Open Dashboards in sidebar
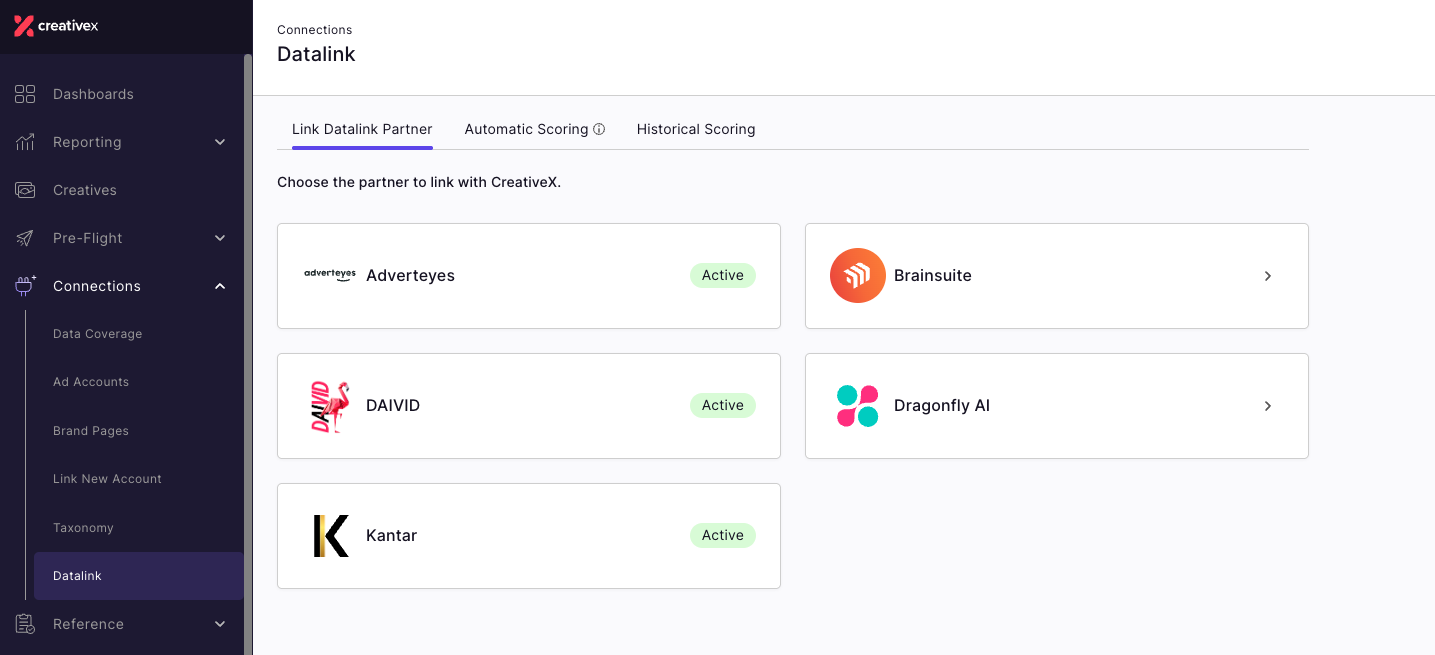 93,94
